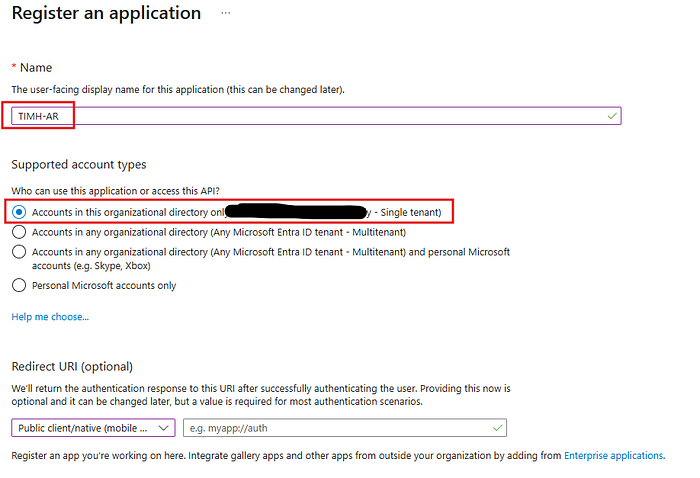Click the Supported account types heading
This screenshot has height=478, width=700.
[78, 164]
